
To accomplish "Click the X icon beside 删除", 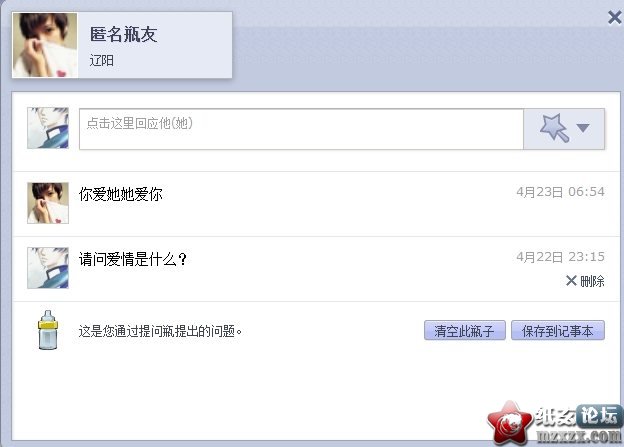I will coord(571,281).
